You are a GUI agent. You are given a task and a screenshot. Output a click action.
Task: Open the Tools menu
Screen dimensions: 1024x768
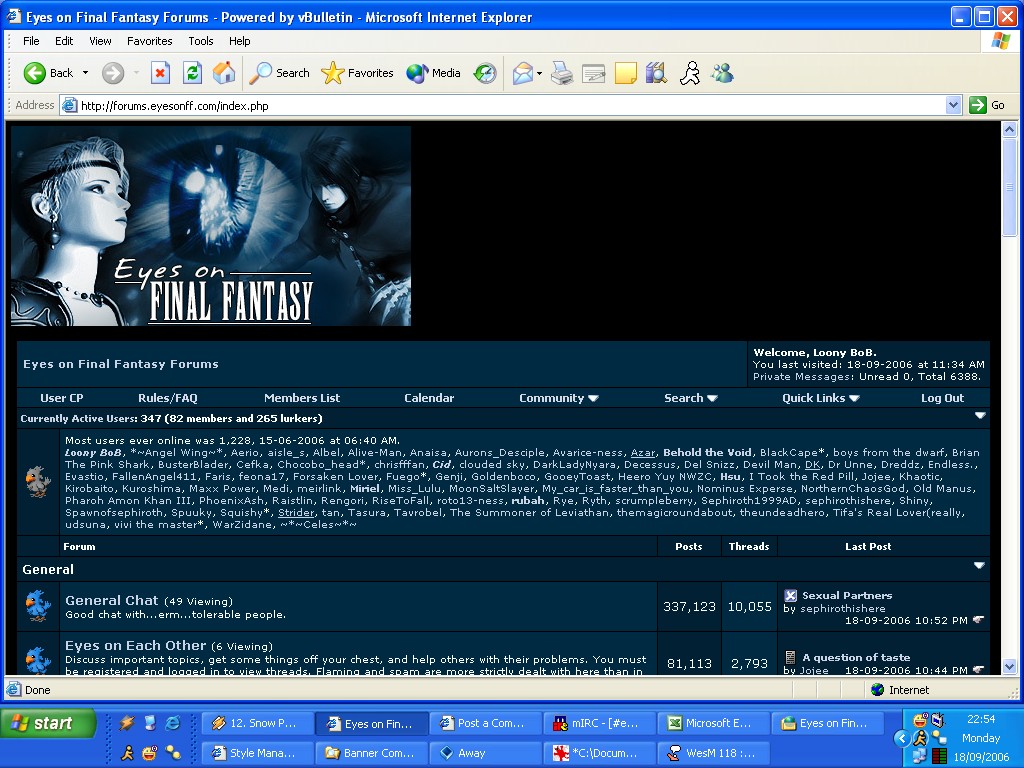(200, 41)
